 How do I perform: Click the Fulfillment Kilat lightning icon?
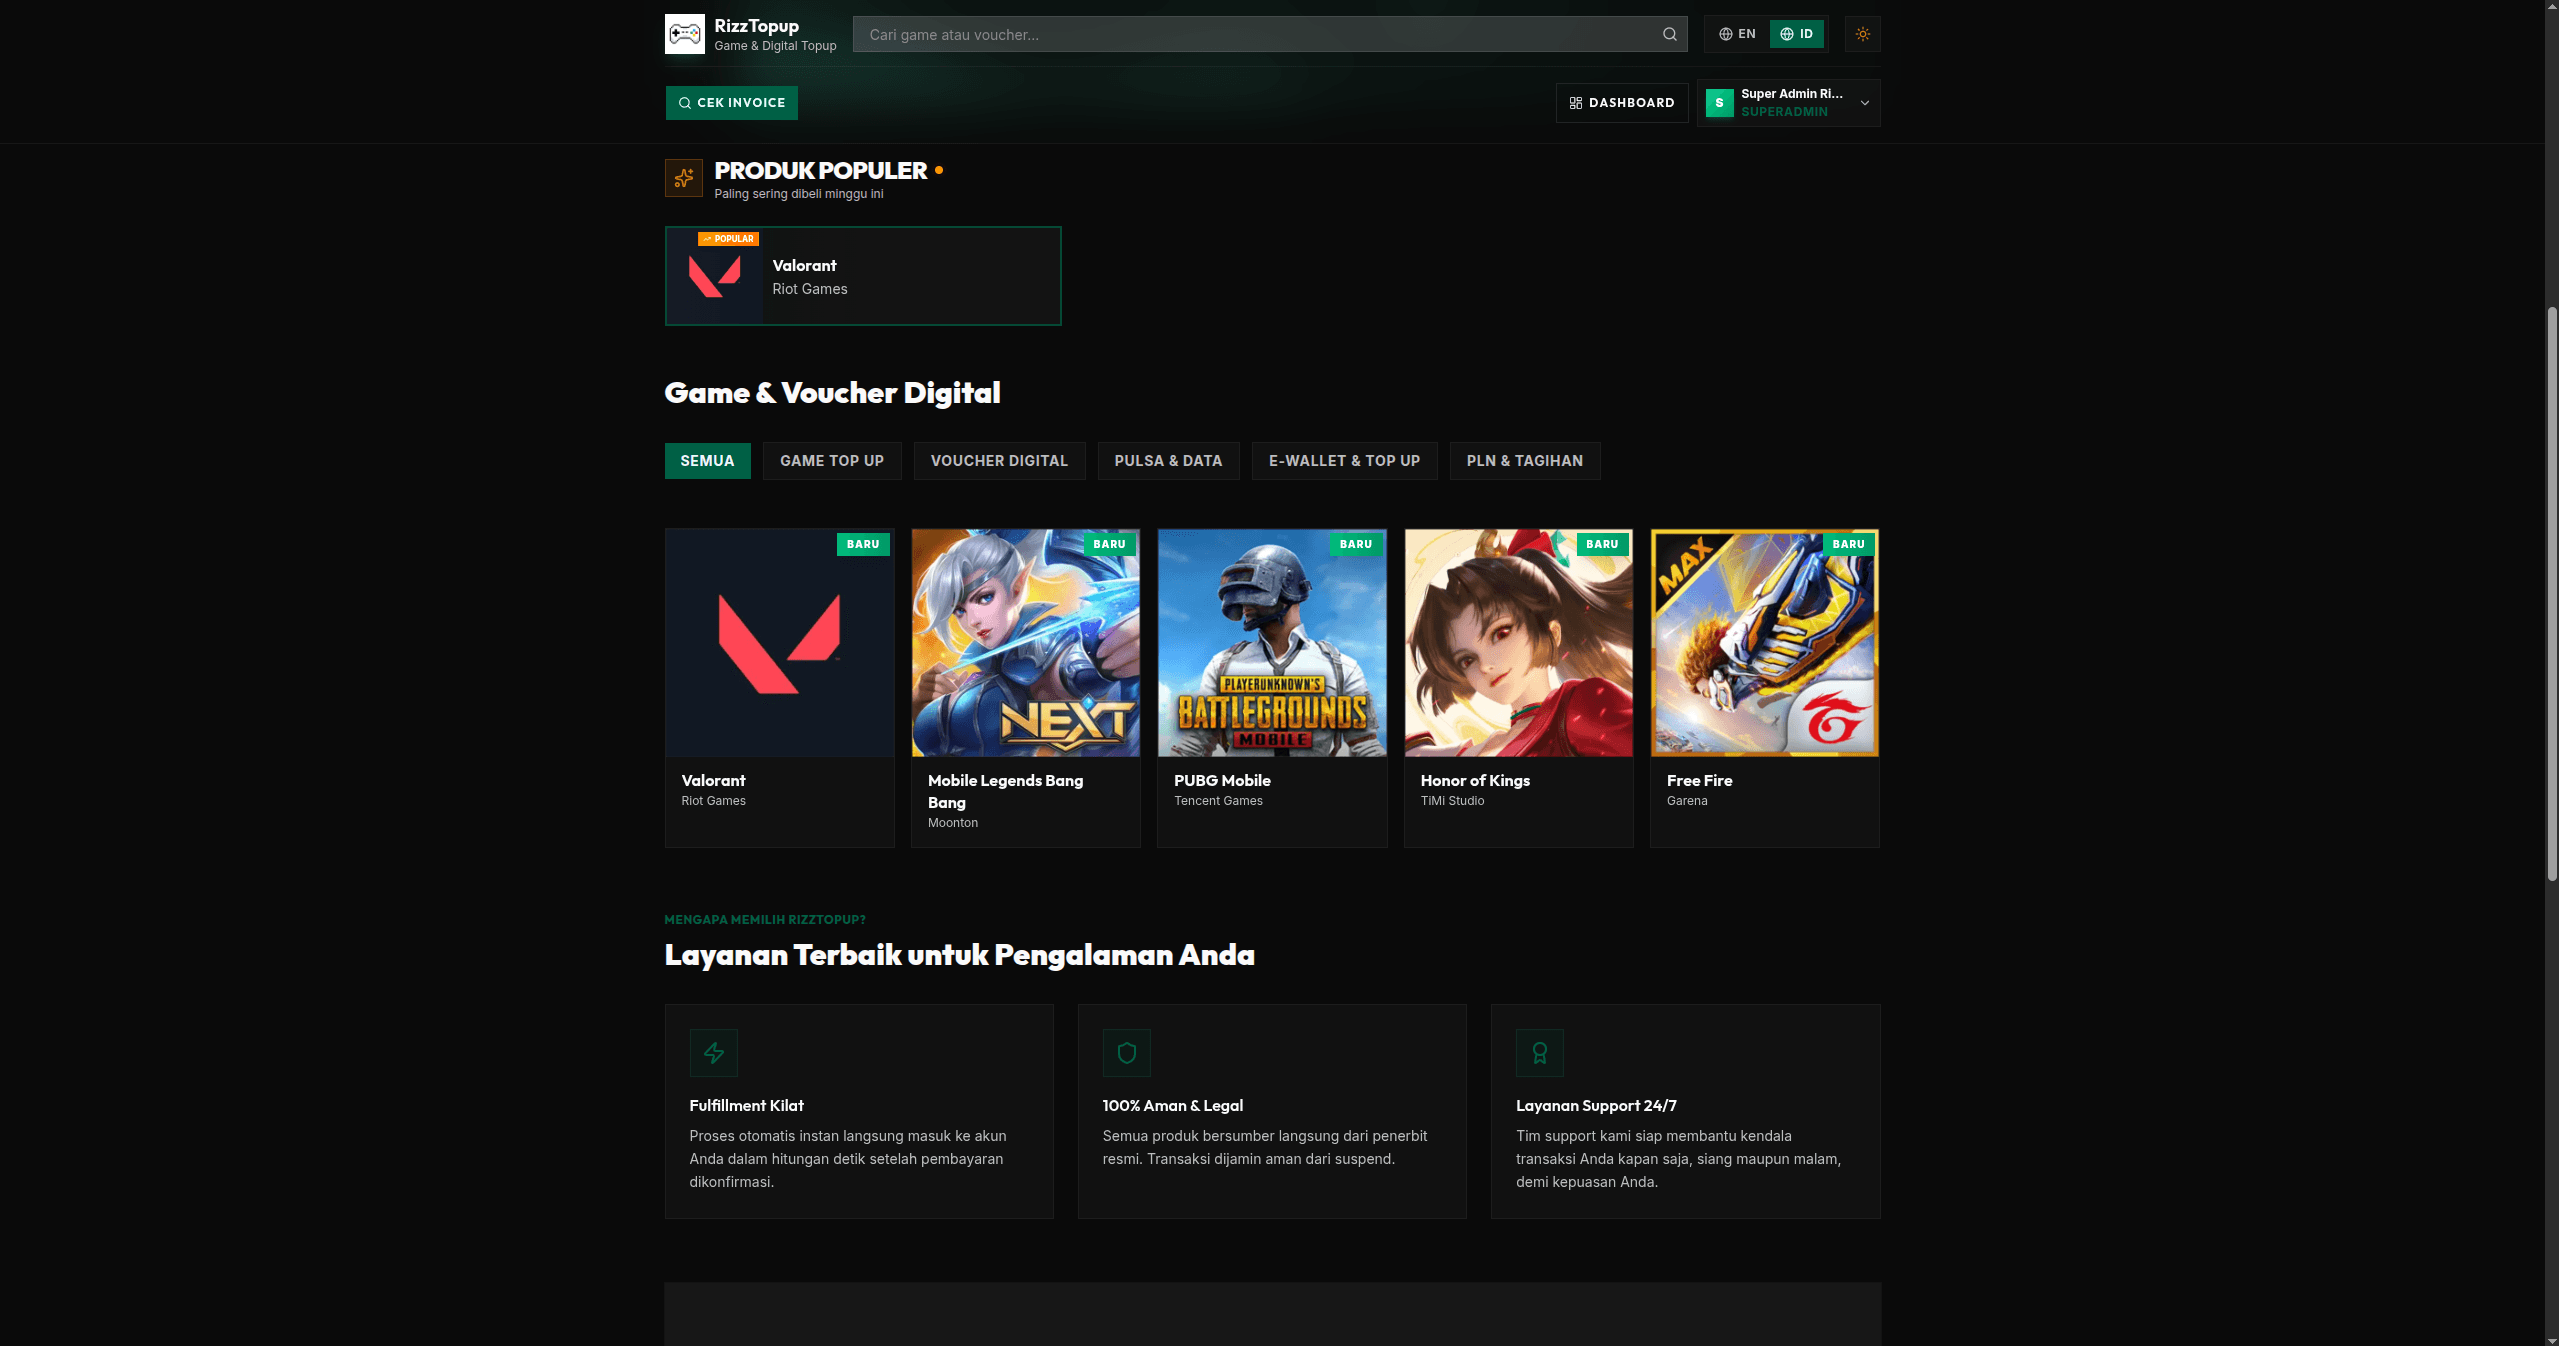(714, 1052)
